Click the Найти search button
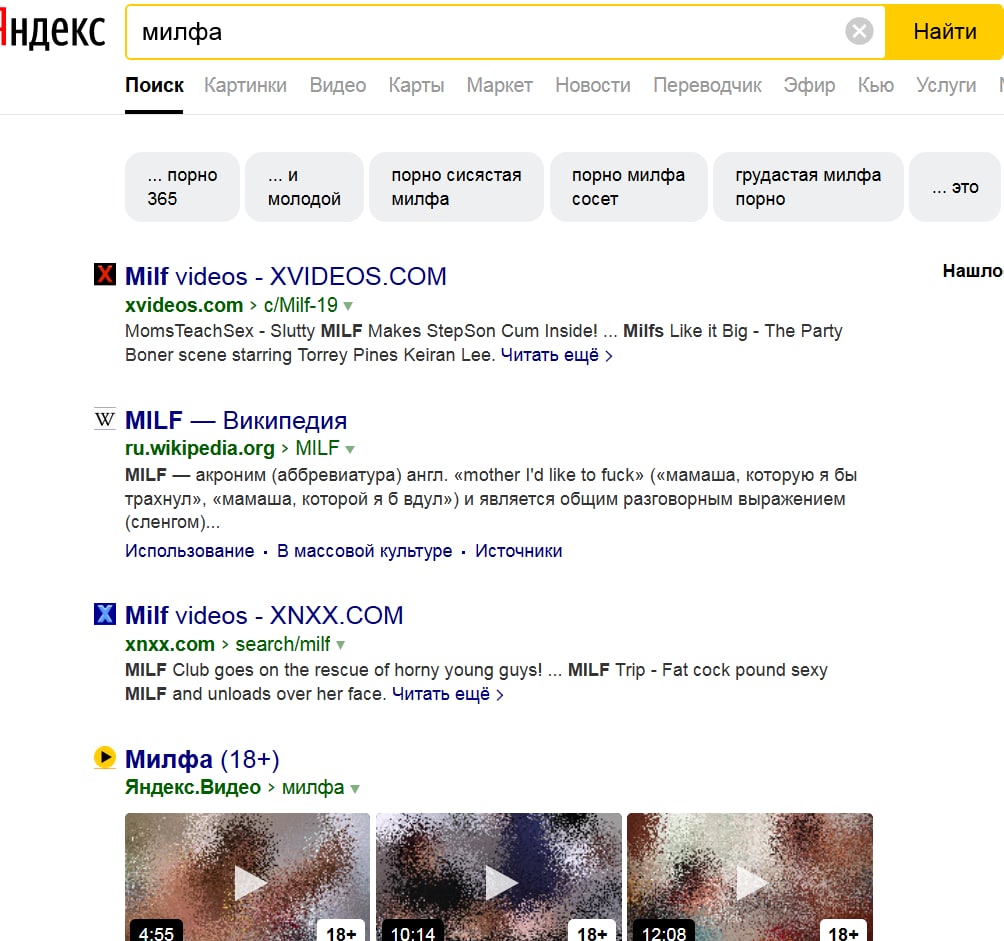This screenshot has height=941, width=1004. [x=944, y=31]
